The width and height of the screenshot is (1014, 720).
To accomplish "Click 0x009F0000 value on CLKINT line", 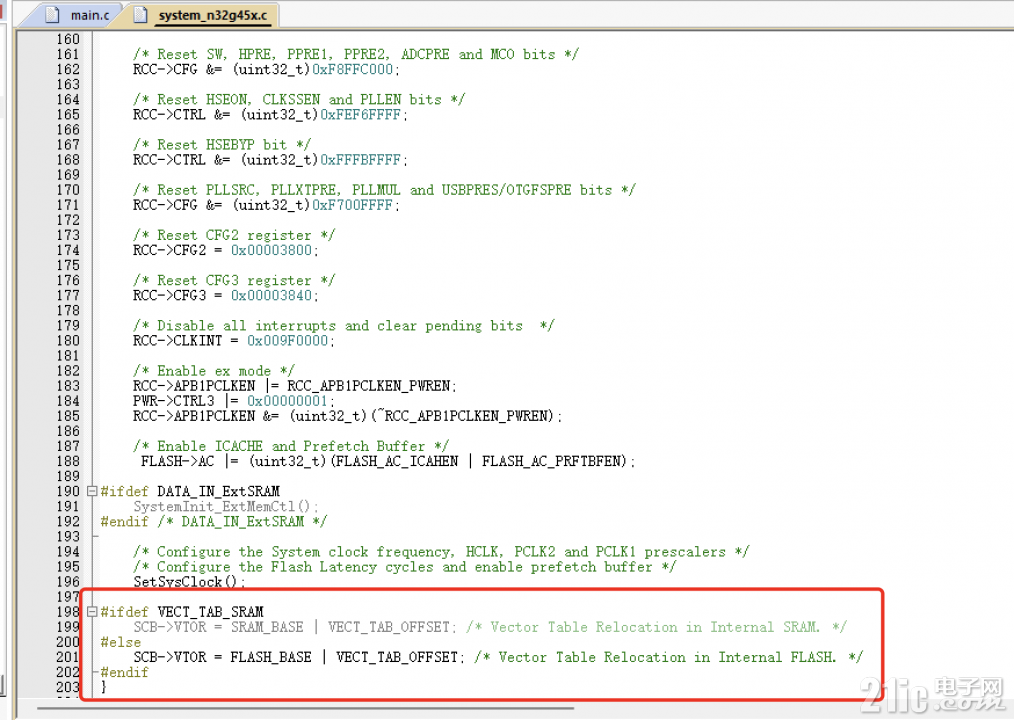I will click(287, 341).
